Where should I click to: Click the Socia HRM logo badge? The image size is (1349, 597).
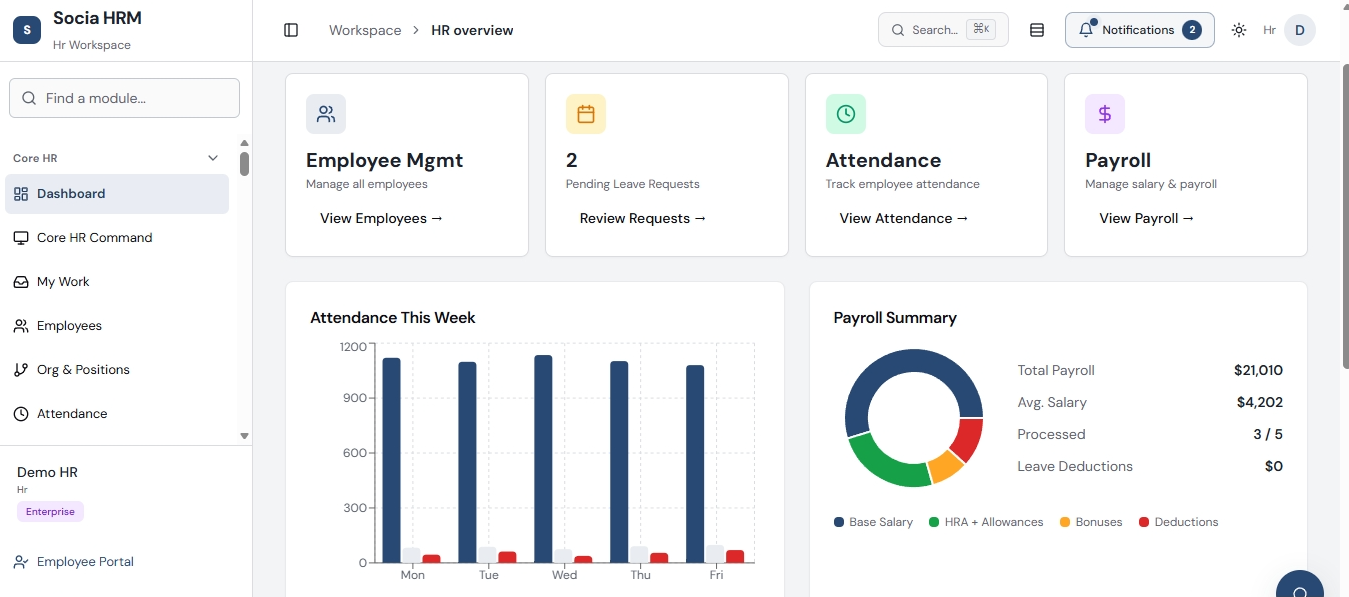coord(27,30)
